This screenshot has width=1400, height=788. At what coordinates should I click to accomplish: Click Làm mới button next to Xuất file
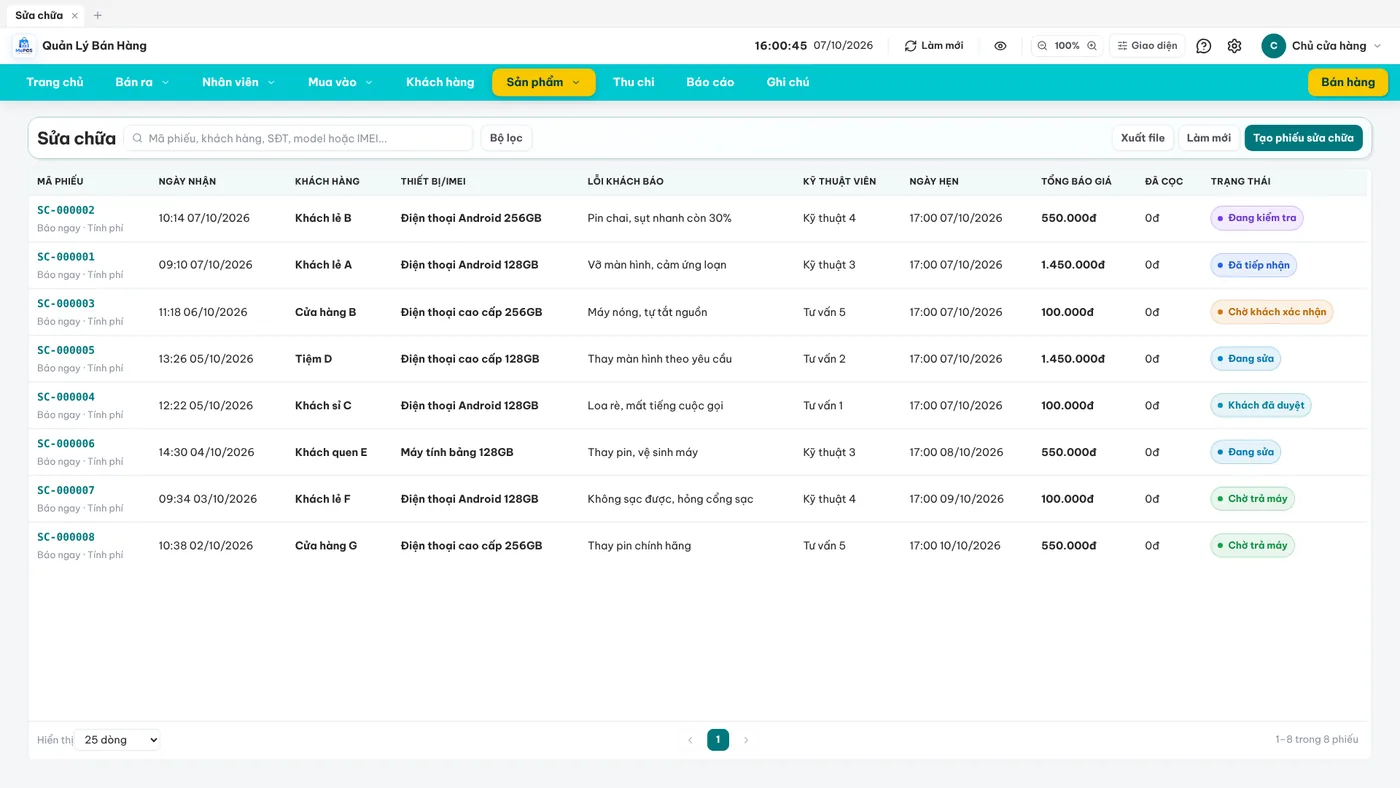pos(1209,138)
